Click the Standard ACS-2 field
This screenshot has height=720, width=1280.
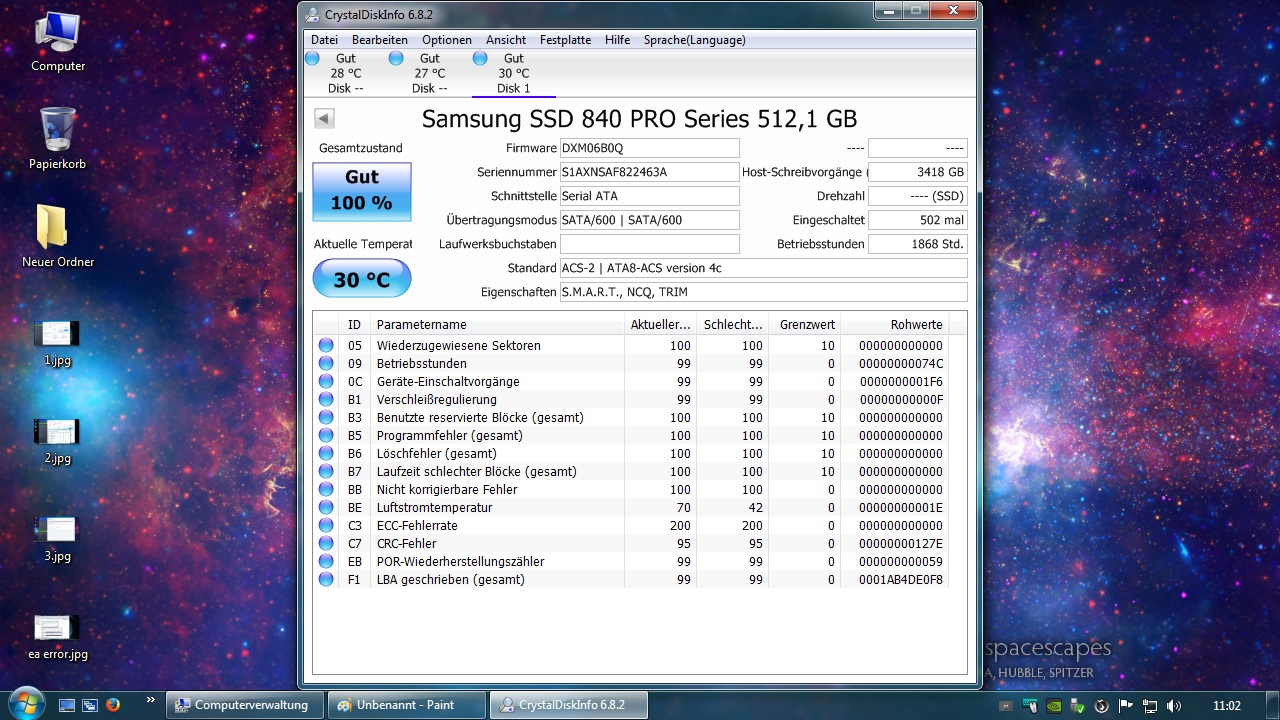point(763,268)
